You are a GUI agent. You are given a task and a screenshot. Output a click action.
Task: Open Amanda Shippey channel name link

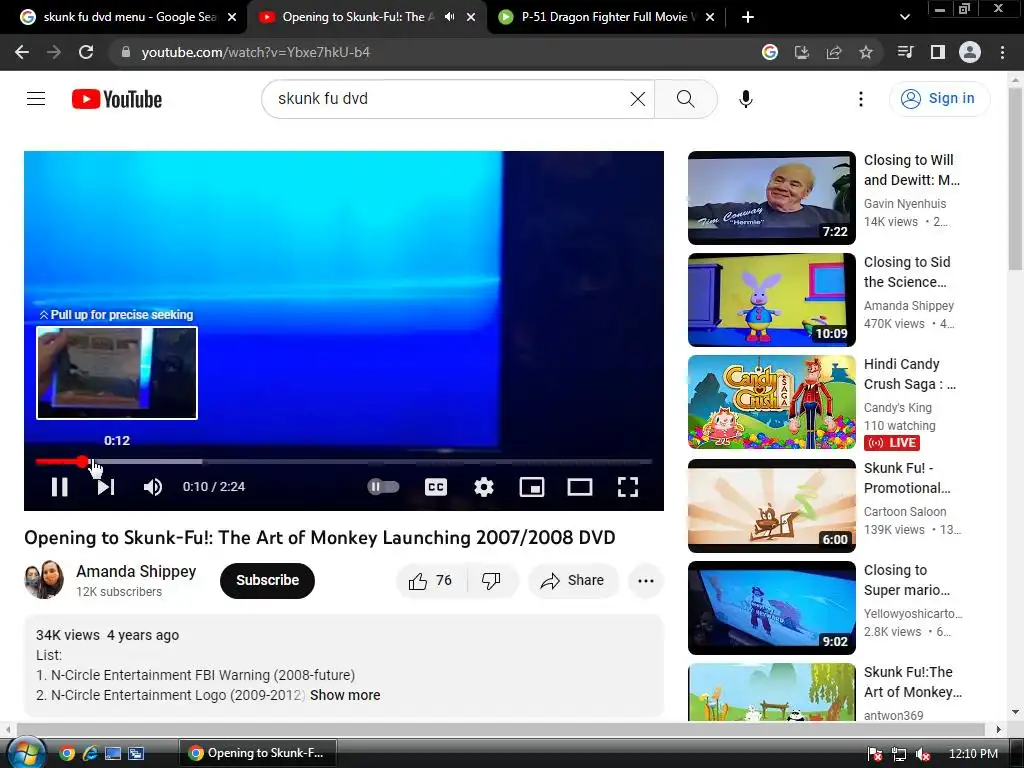click(136, 571)
